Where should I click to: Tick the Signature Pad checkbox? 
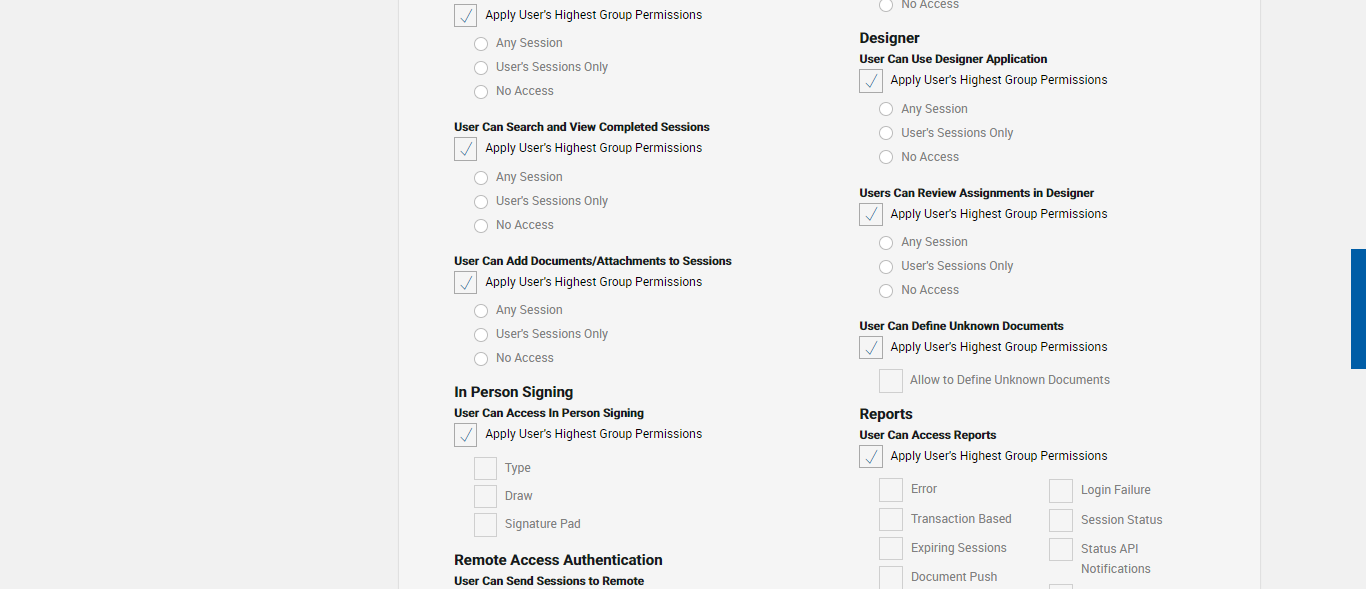tap(485, 524)
